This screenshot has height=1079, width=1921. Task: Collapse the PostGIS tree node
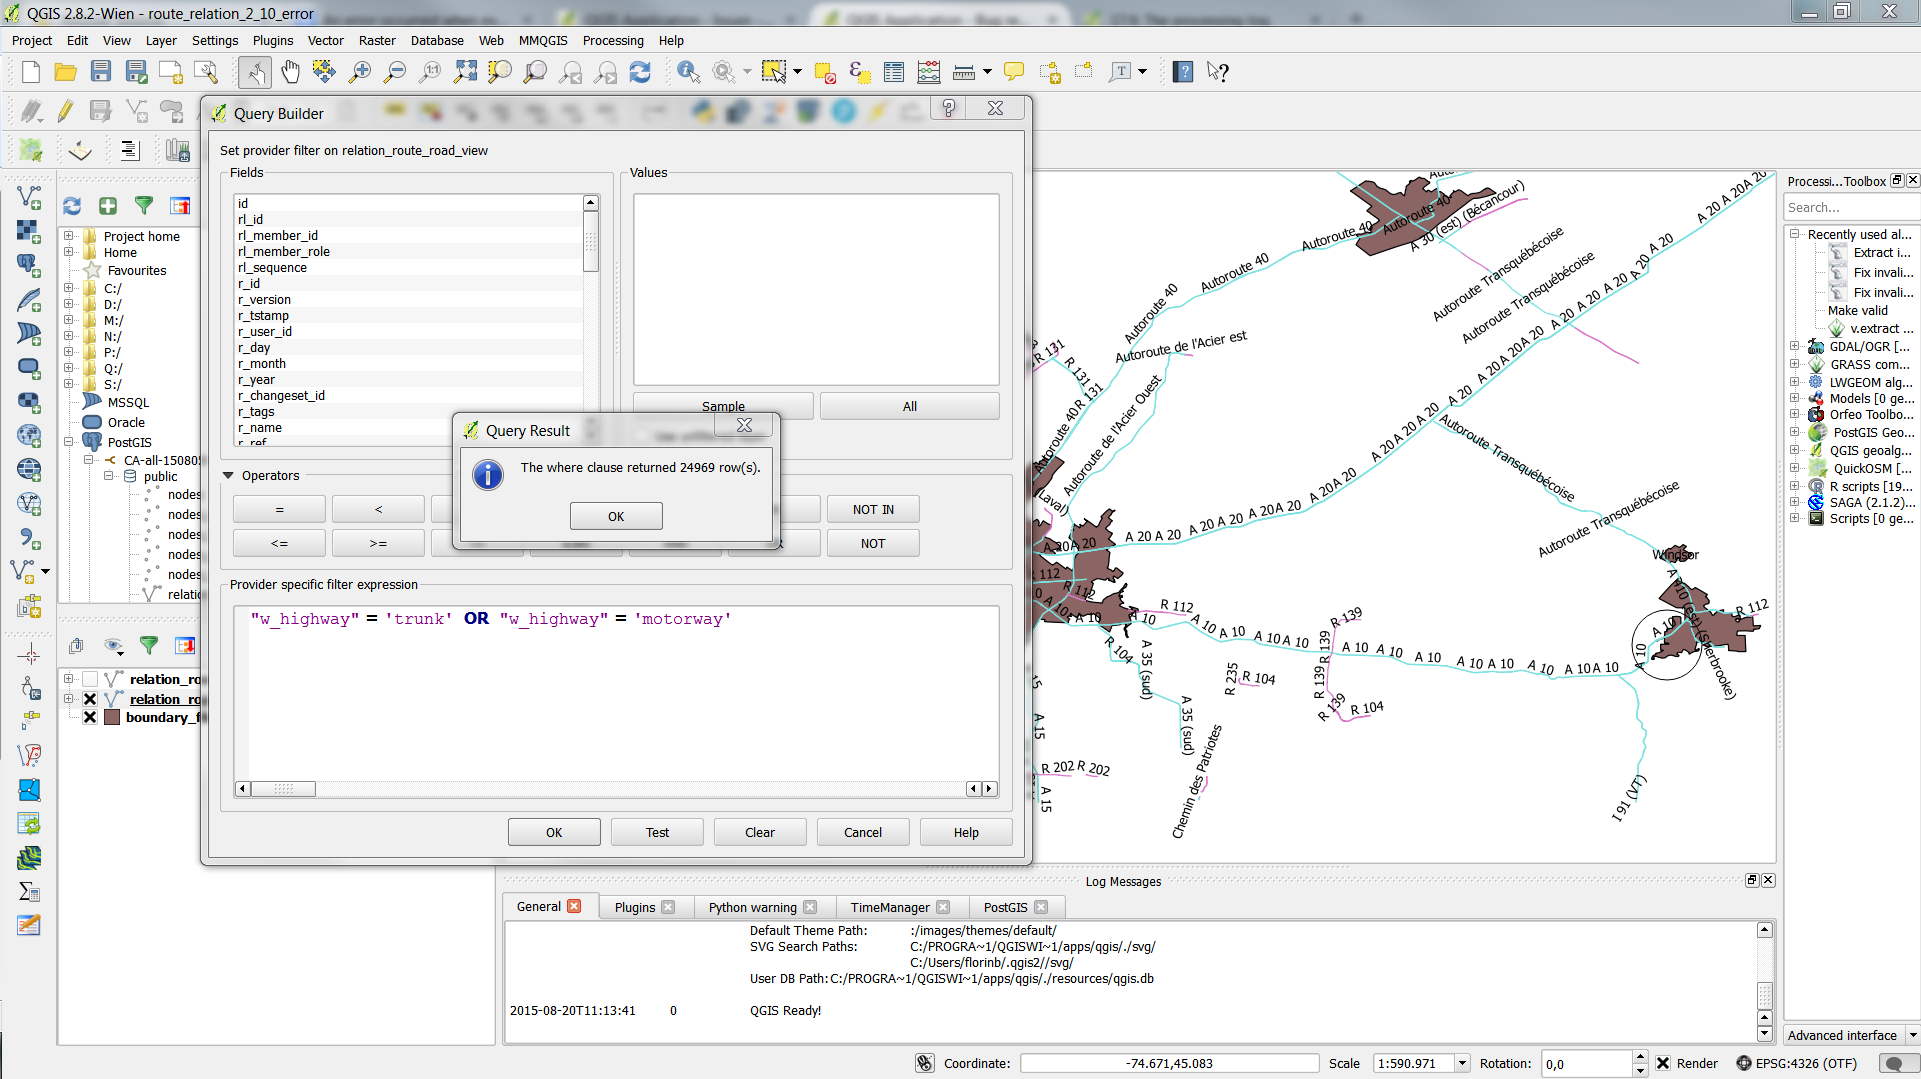click(69, 442)
